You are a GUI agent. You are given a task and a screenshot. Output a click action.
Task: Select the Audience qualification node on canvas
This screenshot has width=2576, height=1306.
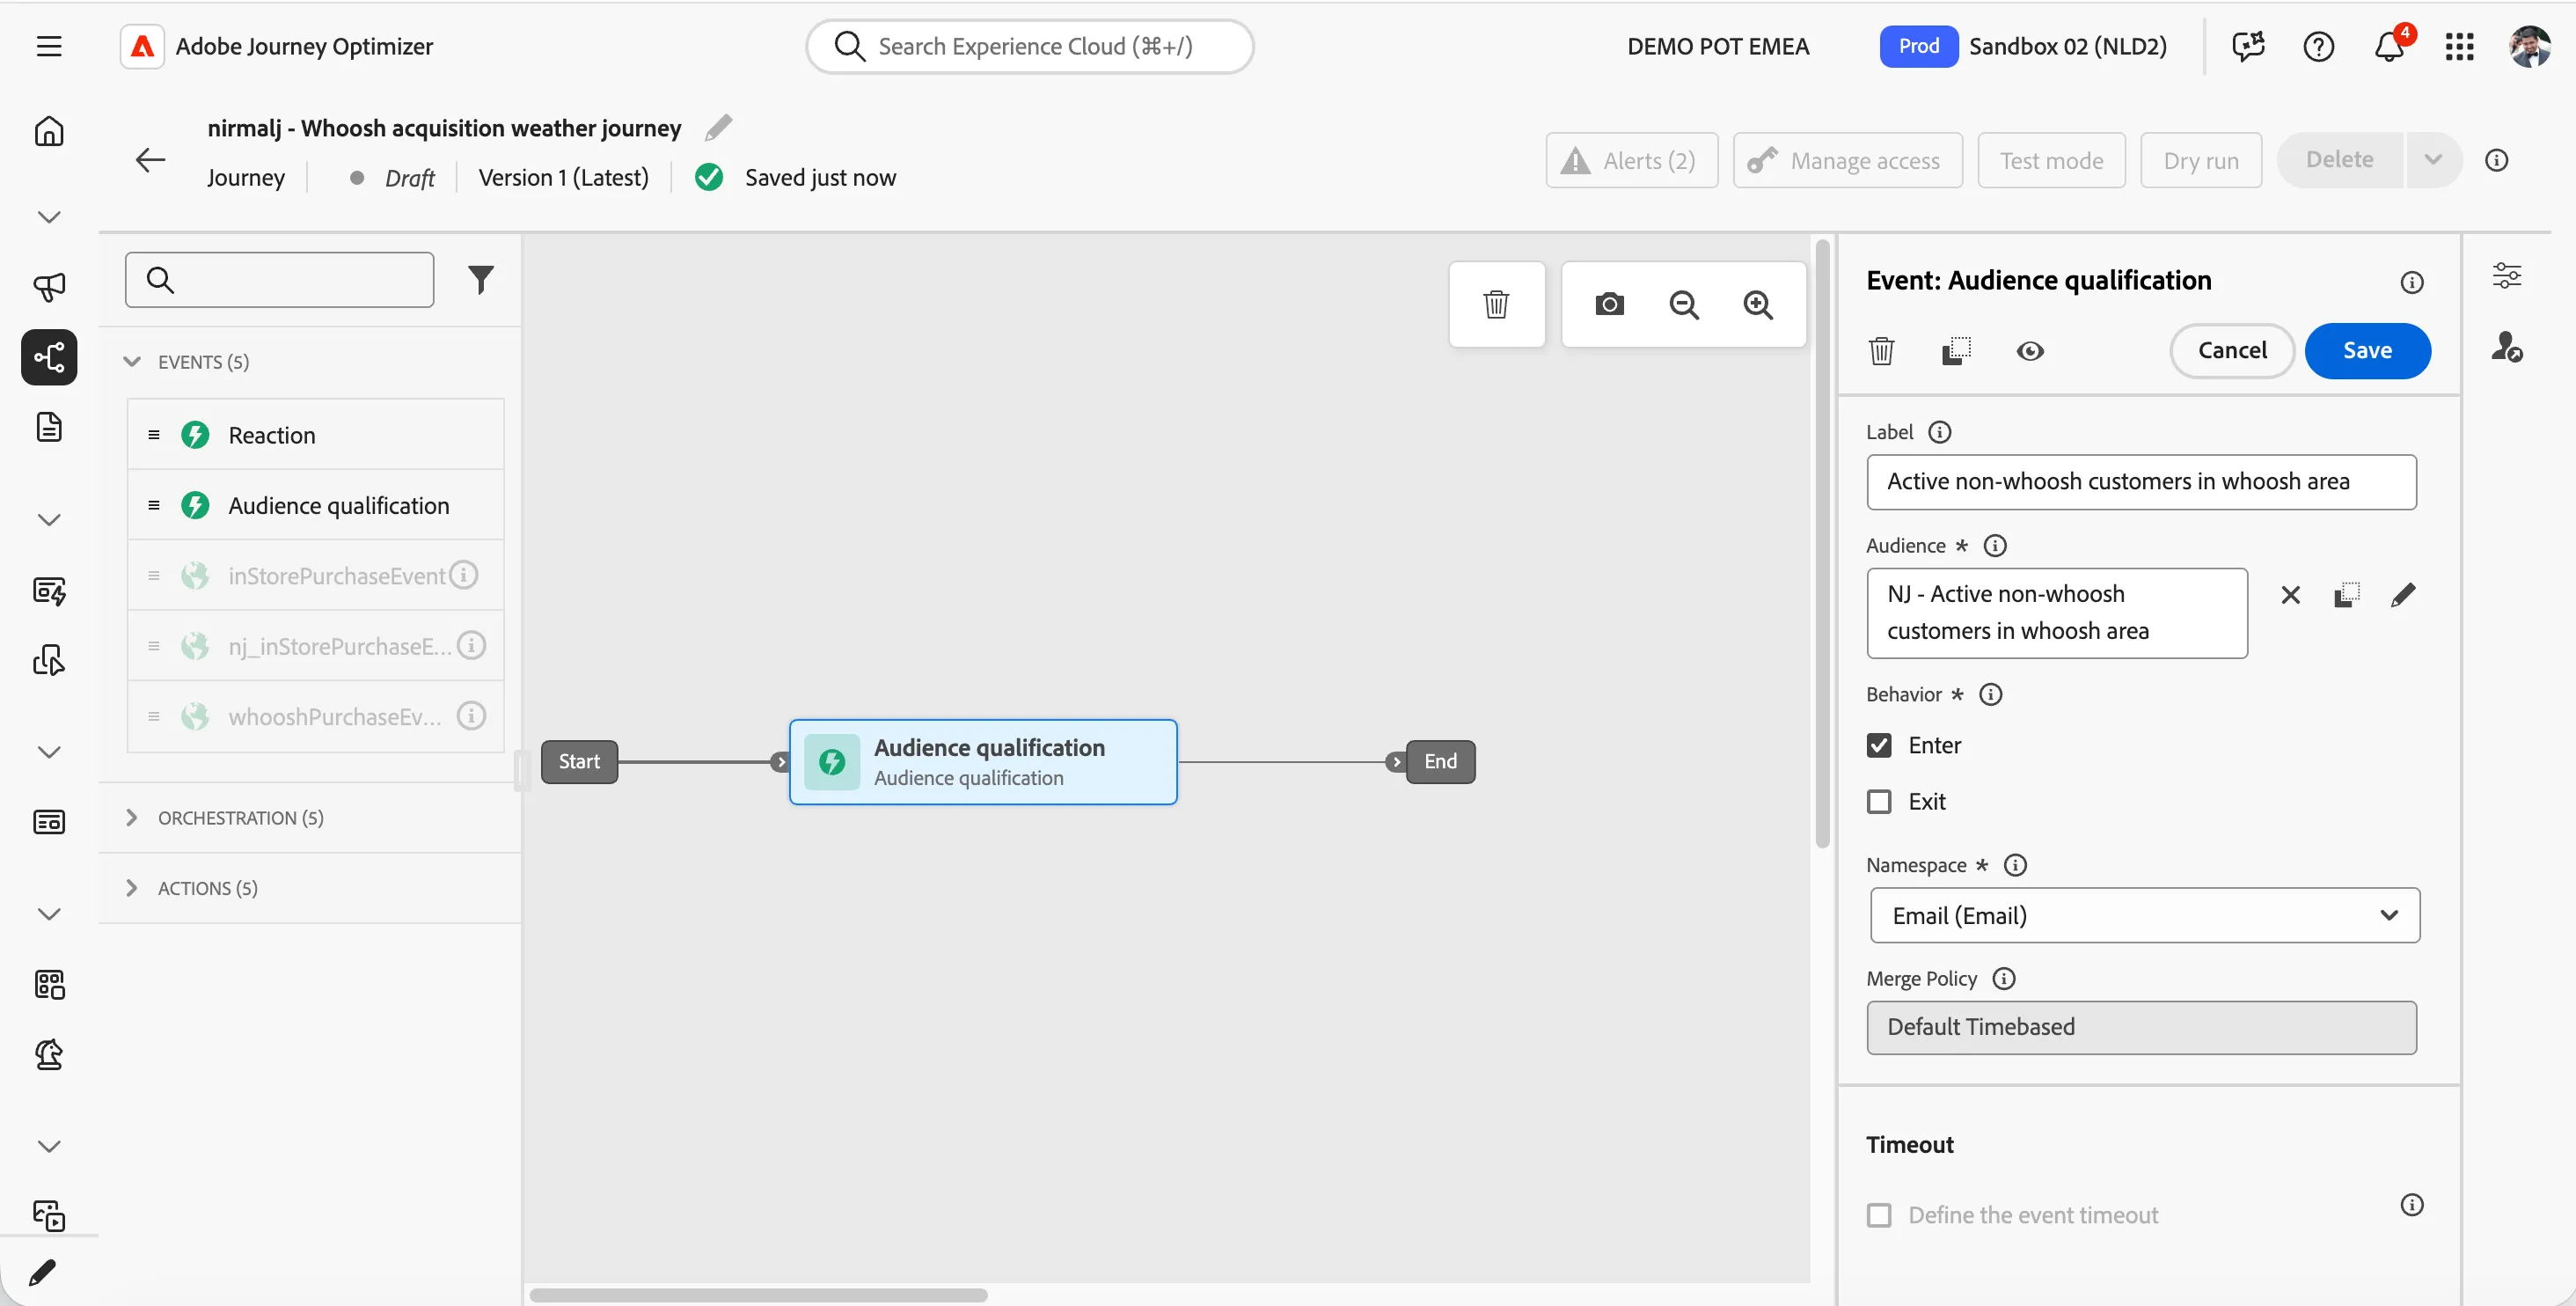(x=983, y=762)
